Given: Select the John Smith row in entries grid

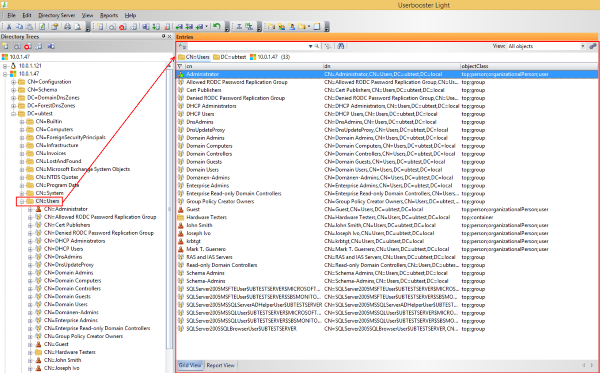Looking at the screenshot, I should (387, 225).
